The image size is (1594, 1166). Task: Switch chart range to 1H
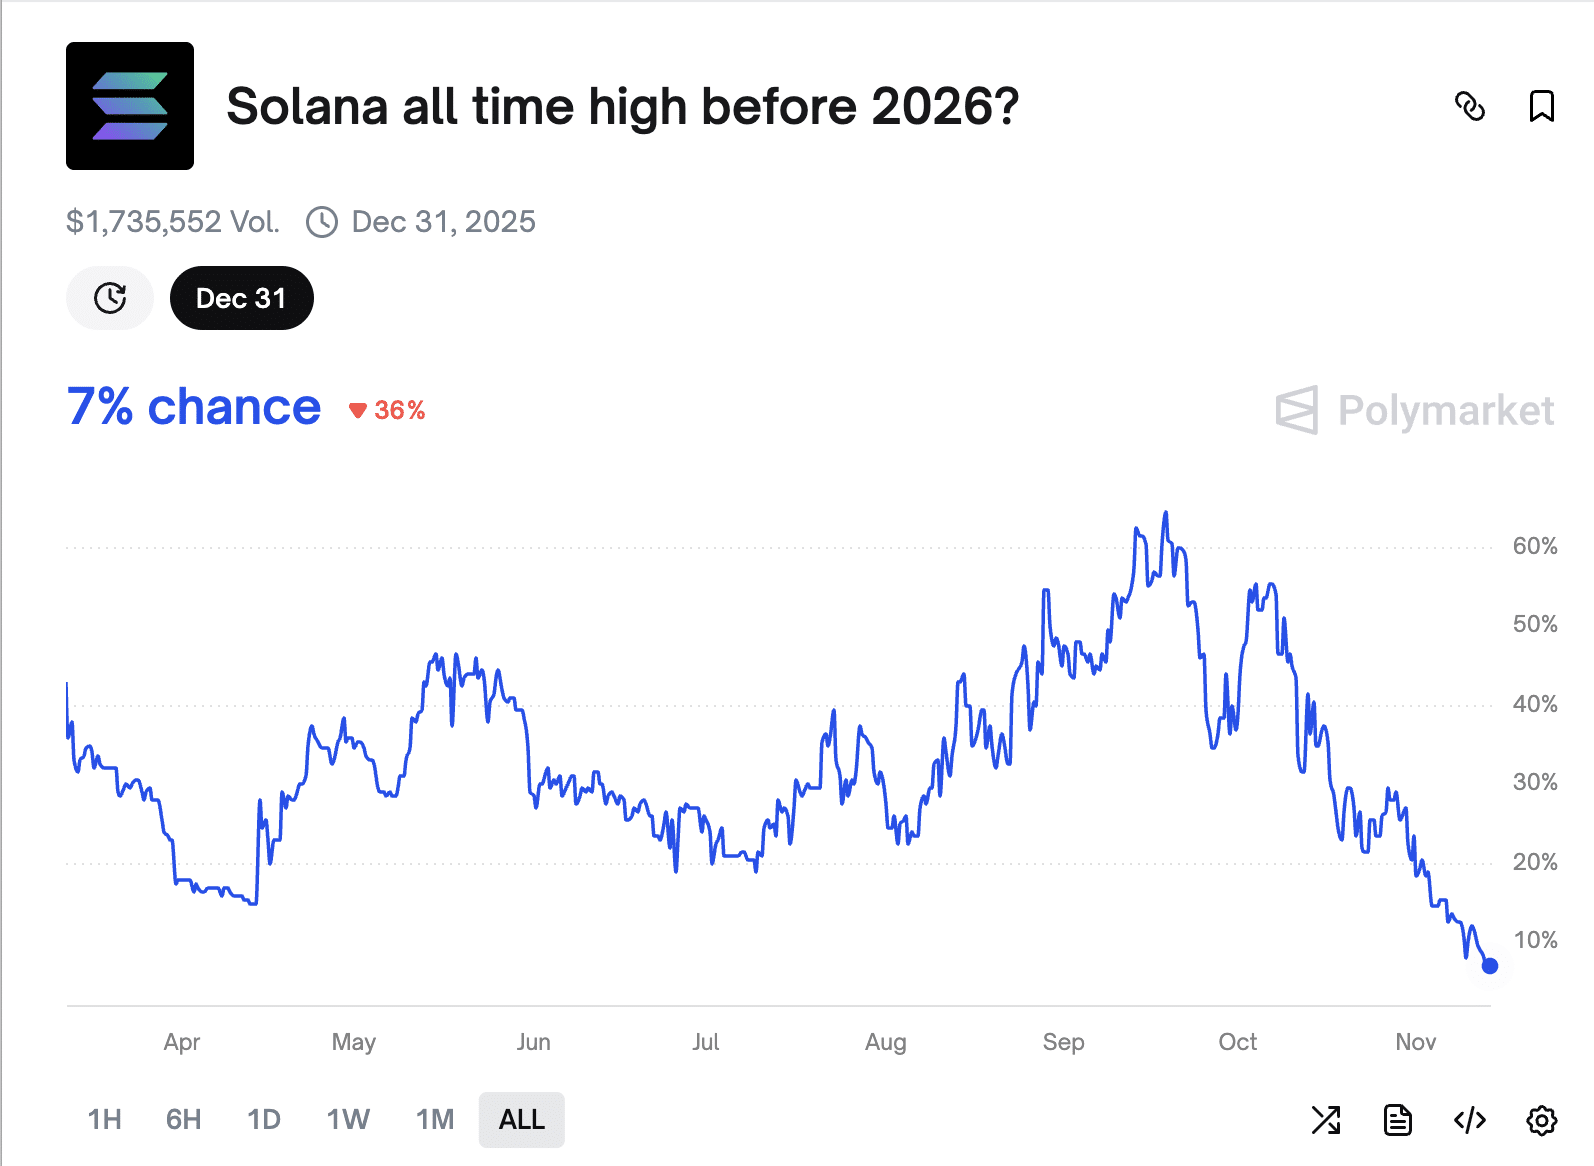click(x=104, y=1120)
